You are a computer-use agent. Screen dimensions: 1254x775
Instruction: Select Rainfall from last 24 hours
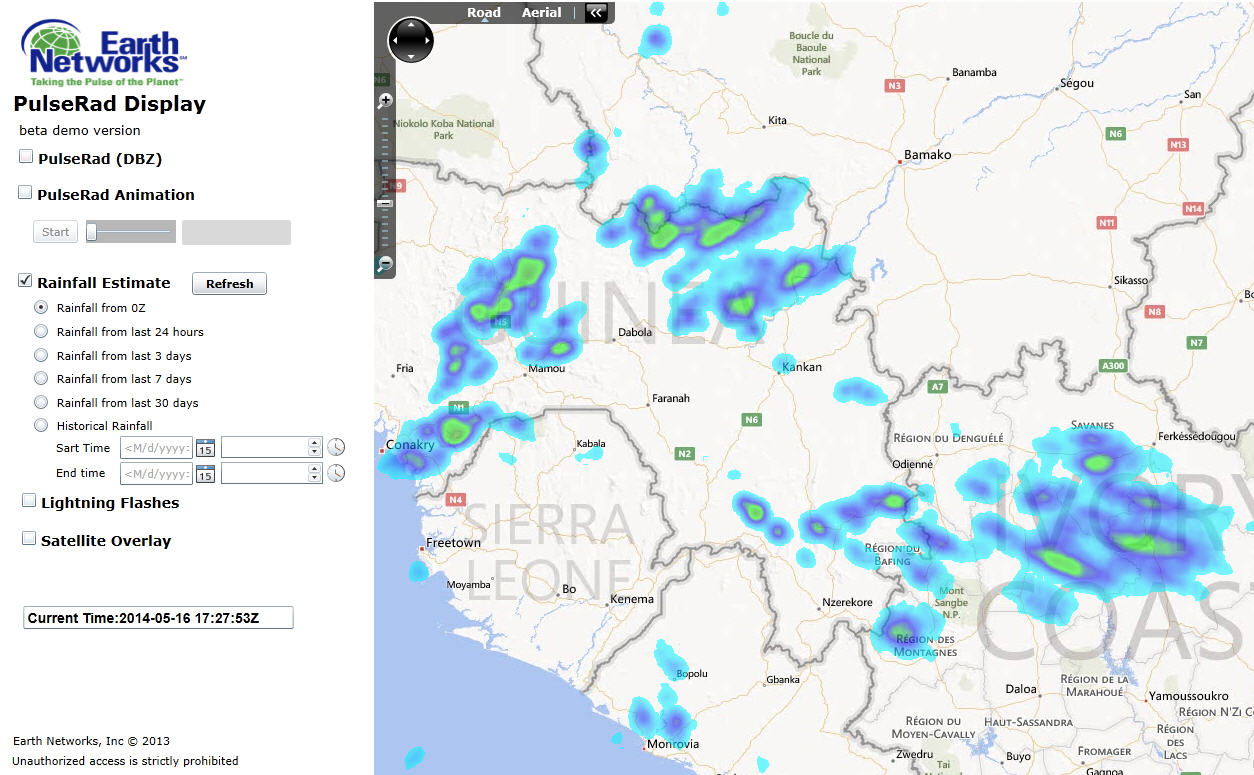pos(41,331)
